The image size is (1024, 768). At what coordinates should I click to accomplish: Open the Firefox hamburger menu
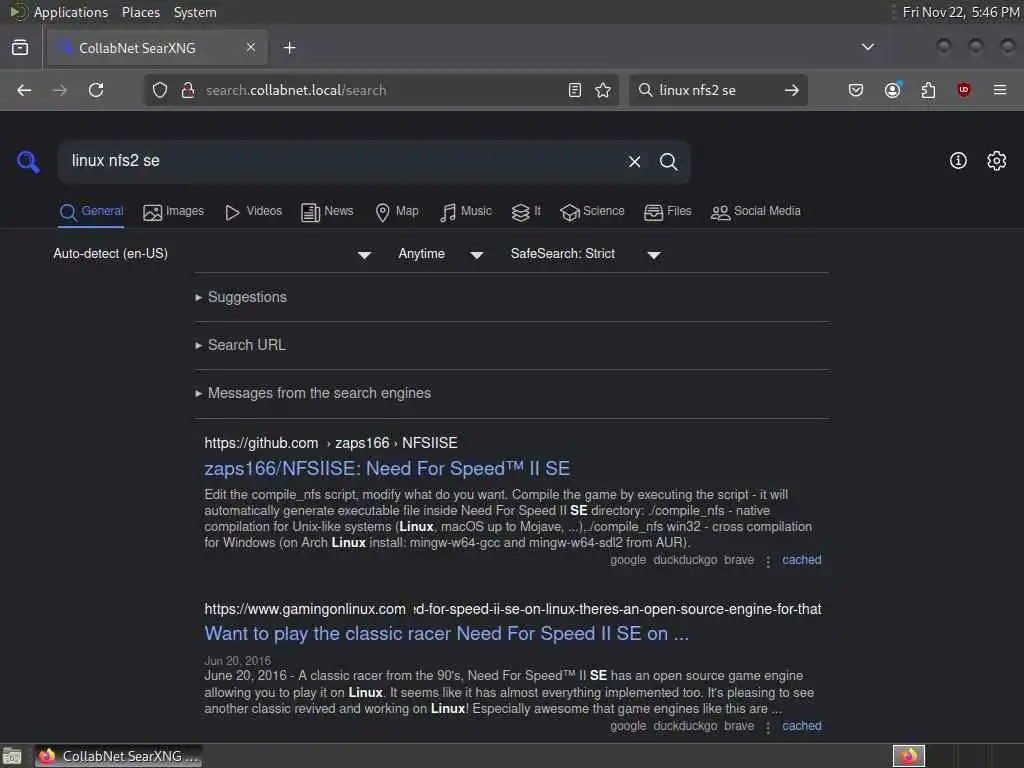point(1000,90)
